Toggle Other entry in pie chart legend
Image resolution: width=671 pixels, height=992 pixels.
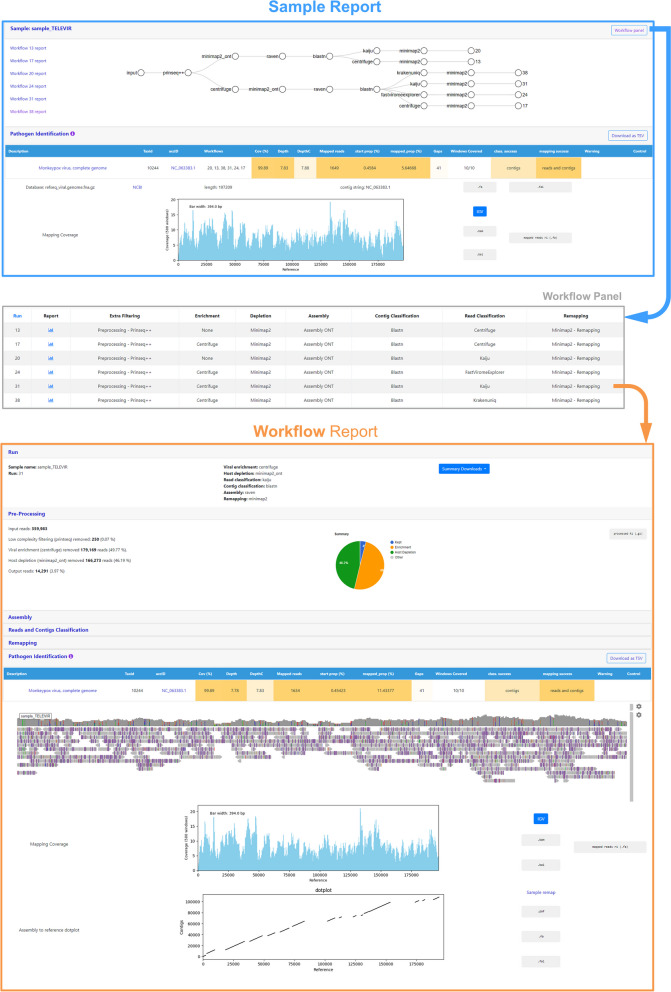(397, 557)
